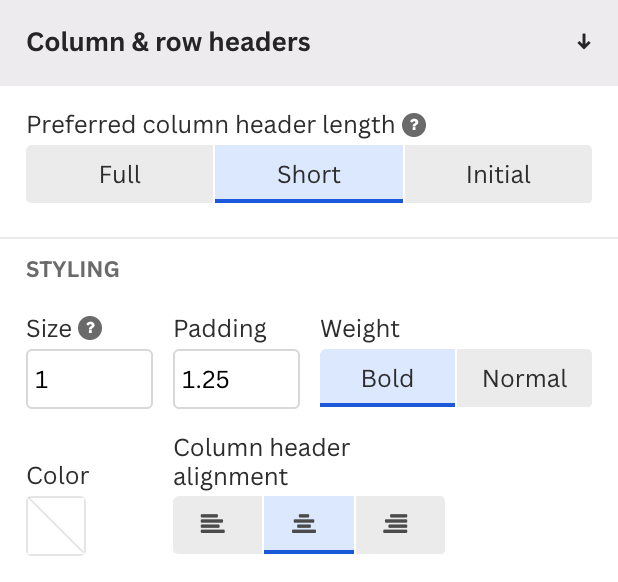Image resolution: width=618 pixels, height=582 pixels.
Task: Open help icon for preferred column header length
Action: [x=414, y=125]
